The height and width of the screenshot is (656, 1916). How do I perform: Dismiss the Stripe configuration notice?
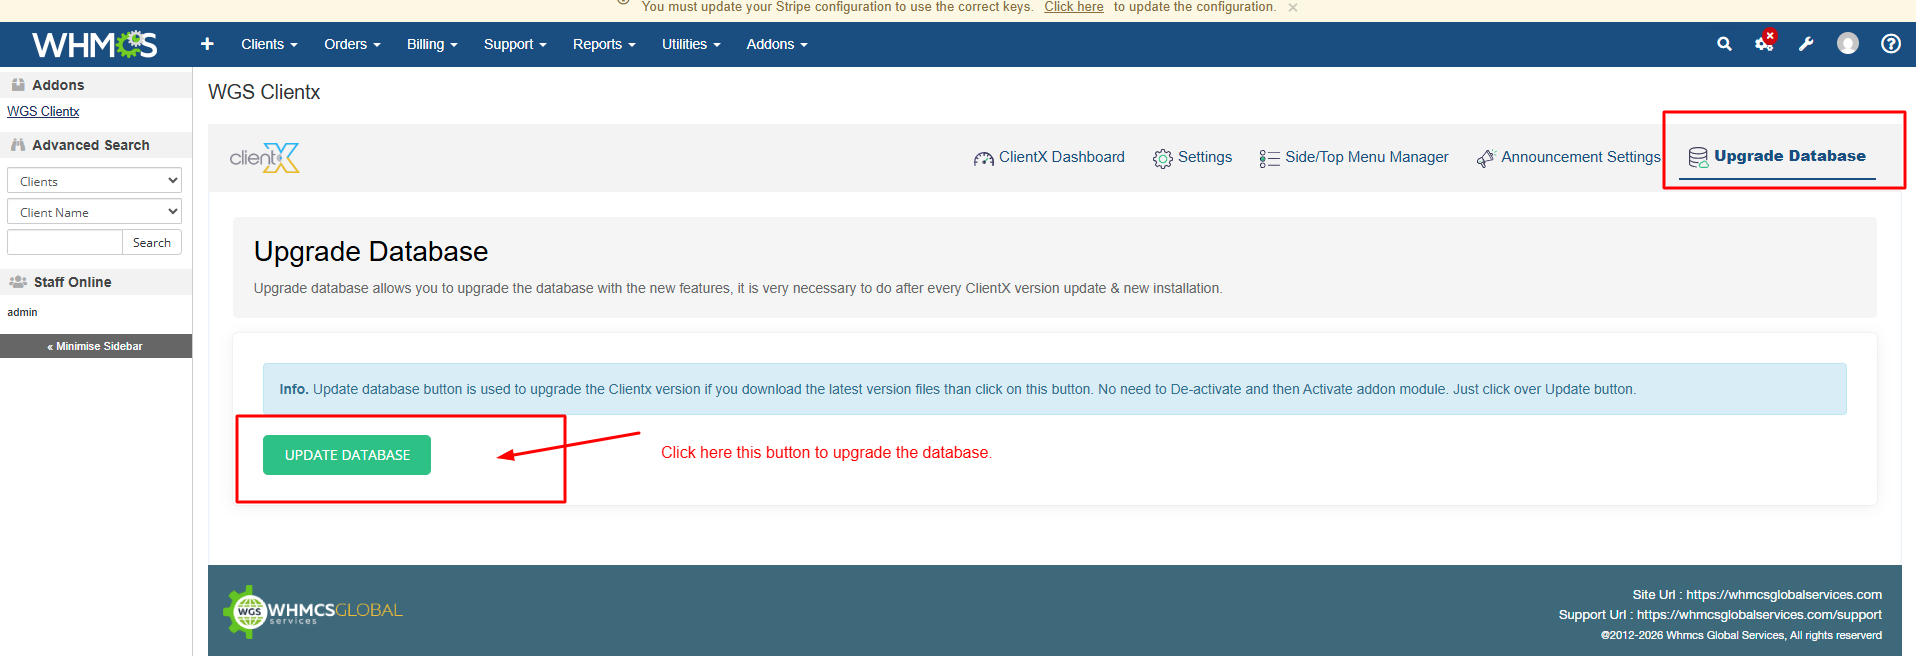1293,8
